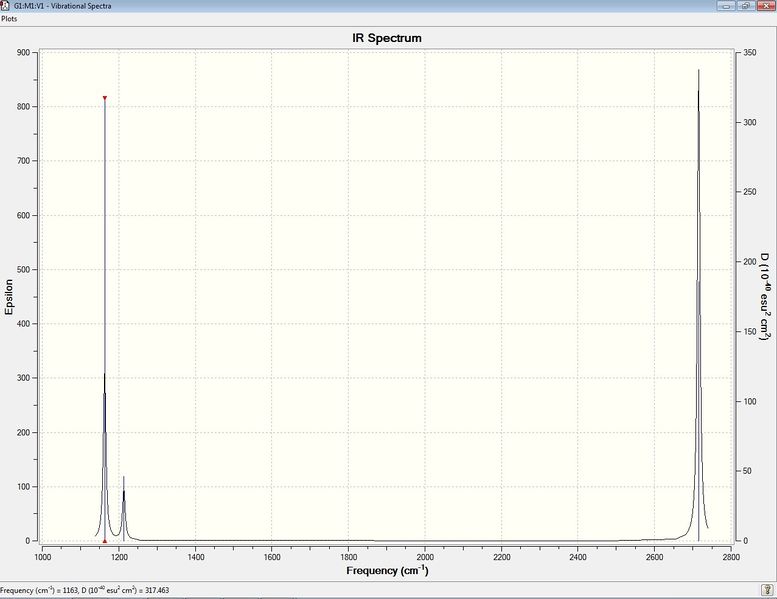Select the red marker atop the 1163 peak
Screen dimensions: 777x599
105,98
